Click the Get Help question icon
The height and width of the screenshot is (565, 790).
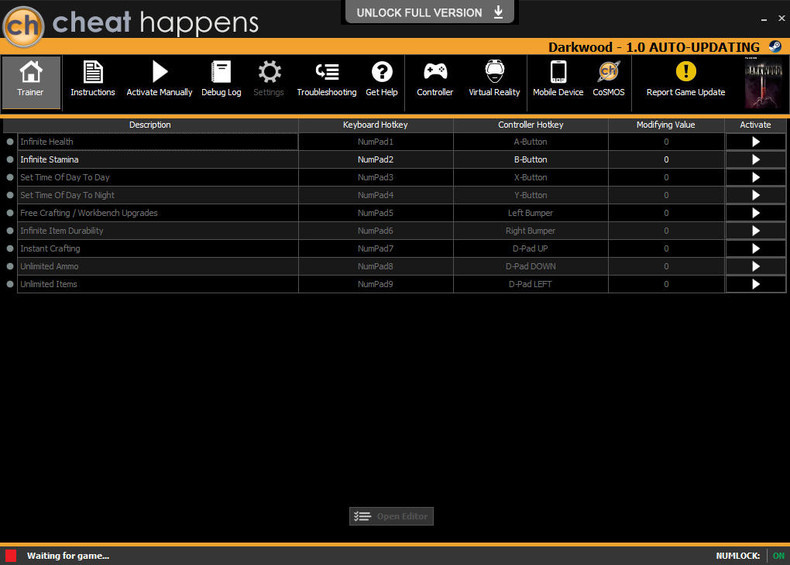[x=382, y=72]
